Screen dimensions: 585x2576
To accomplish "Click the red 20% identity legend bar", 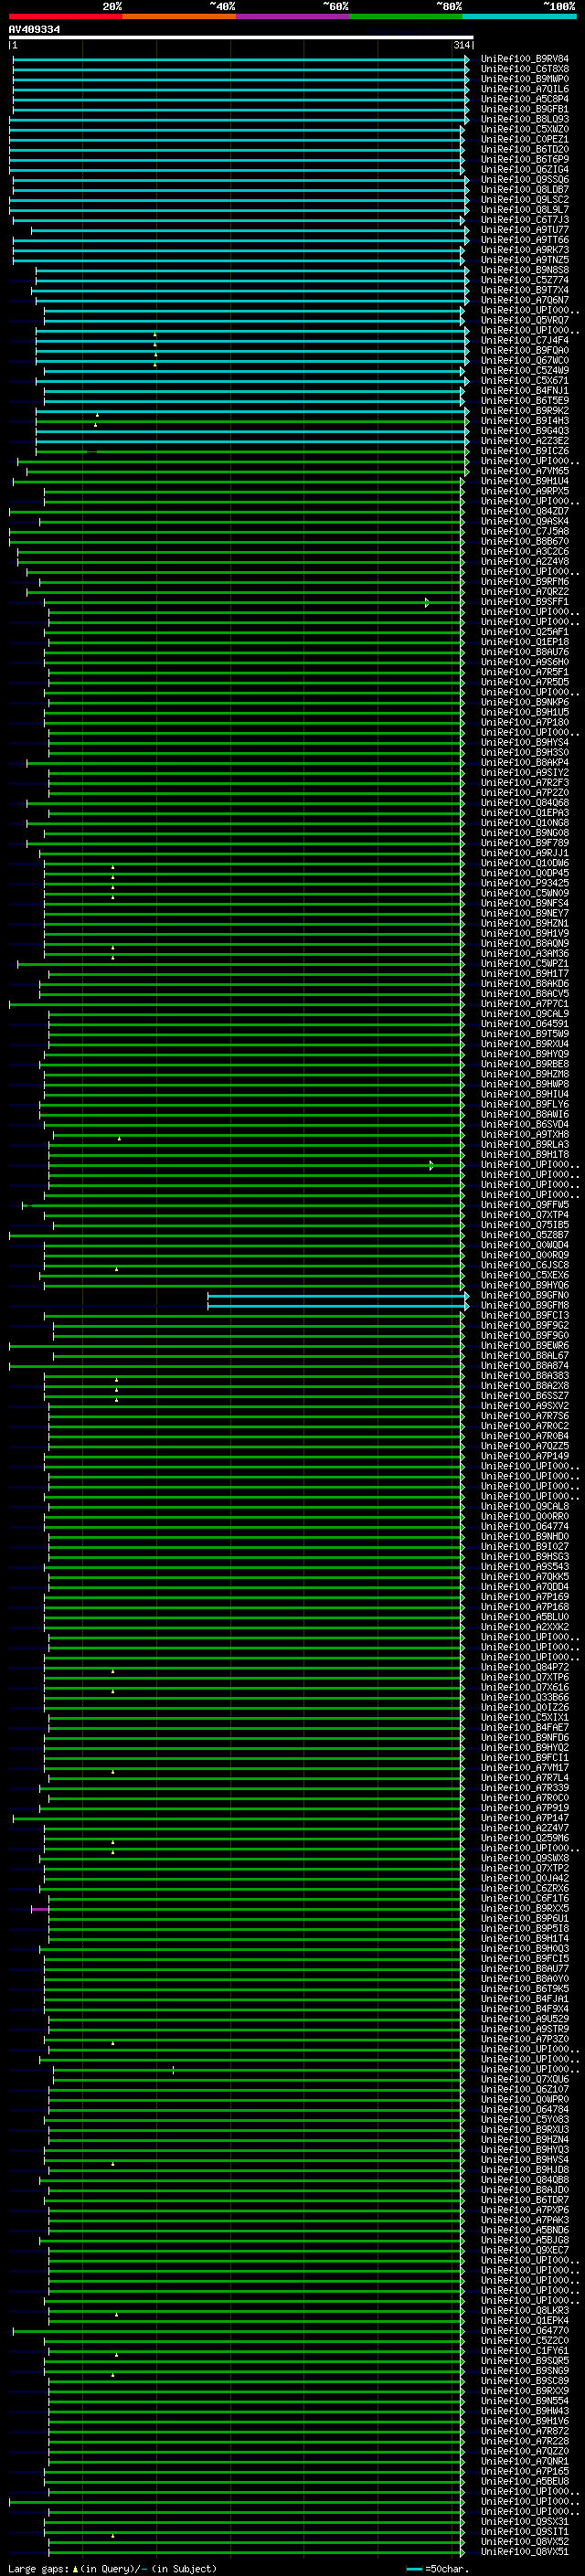I will point(65,16).
